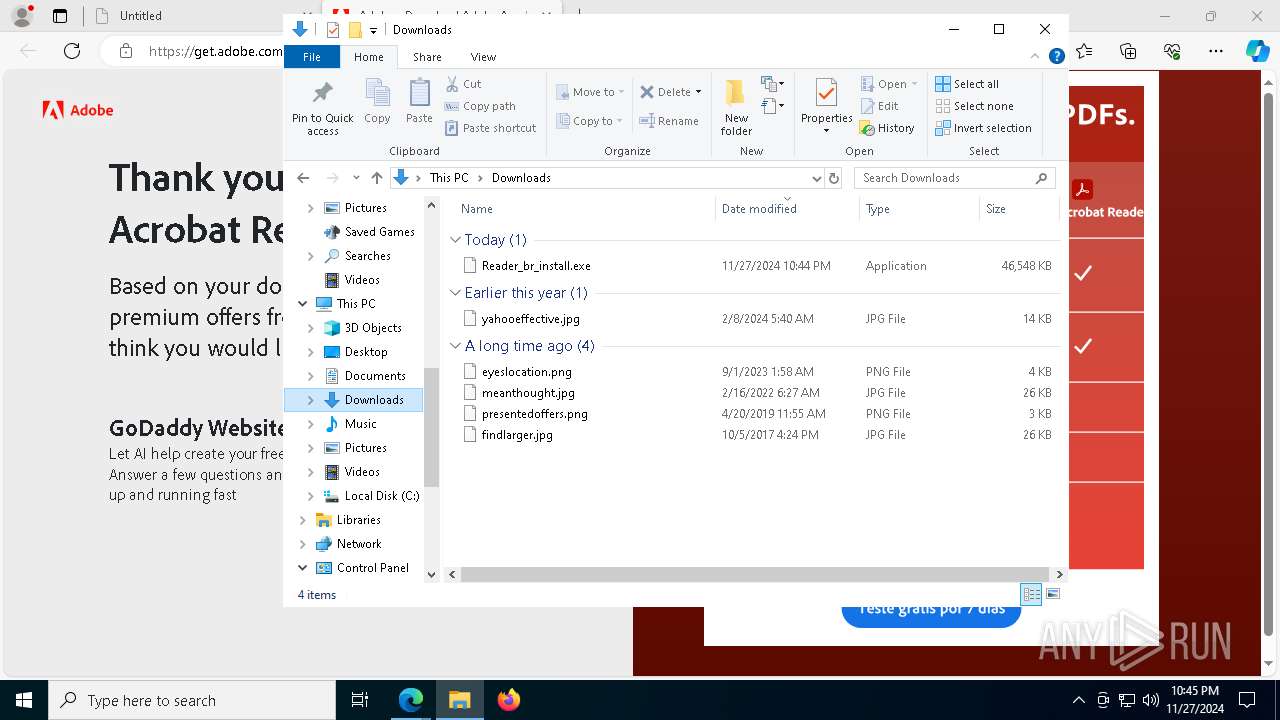1280x720 pixels.
Task: Go up one folder level arrow
Action: [376, 178]
